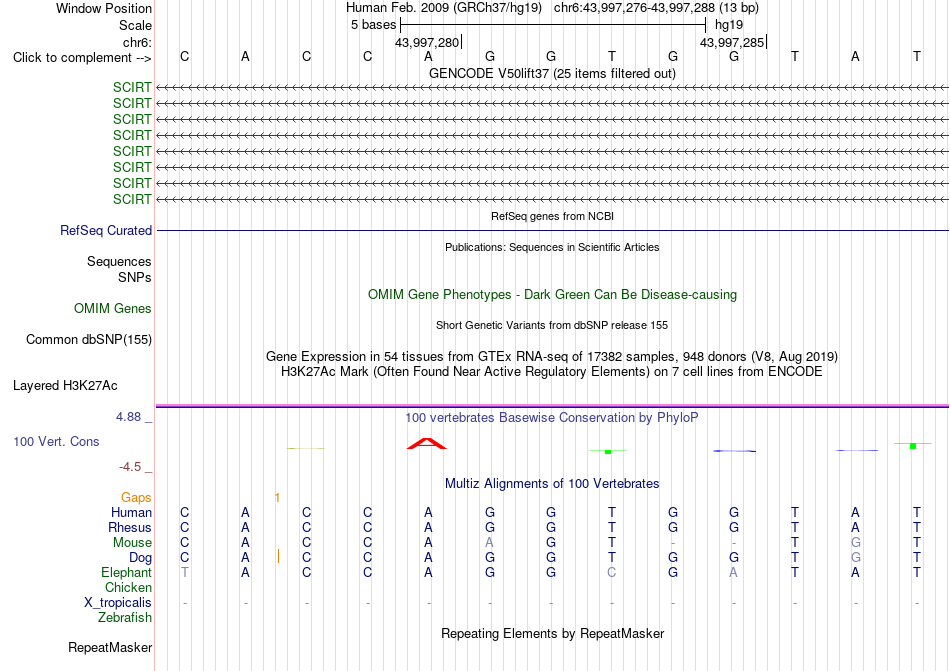Image resolution: width=950 pixels, height=671 pixels.
Task: Click the RepeatMasker track label
Action: click(x=110, y=647)
